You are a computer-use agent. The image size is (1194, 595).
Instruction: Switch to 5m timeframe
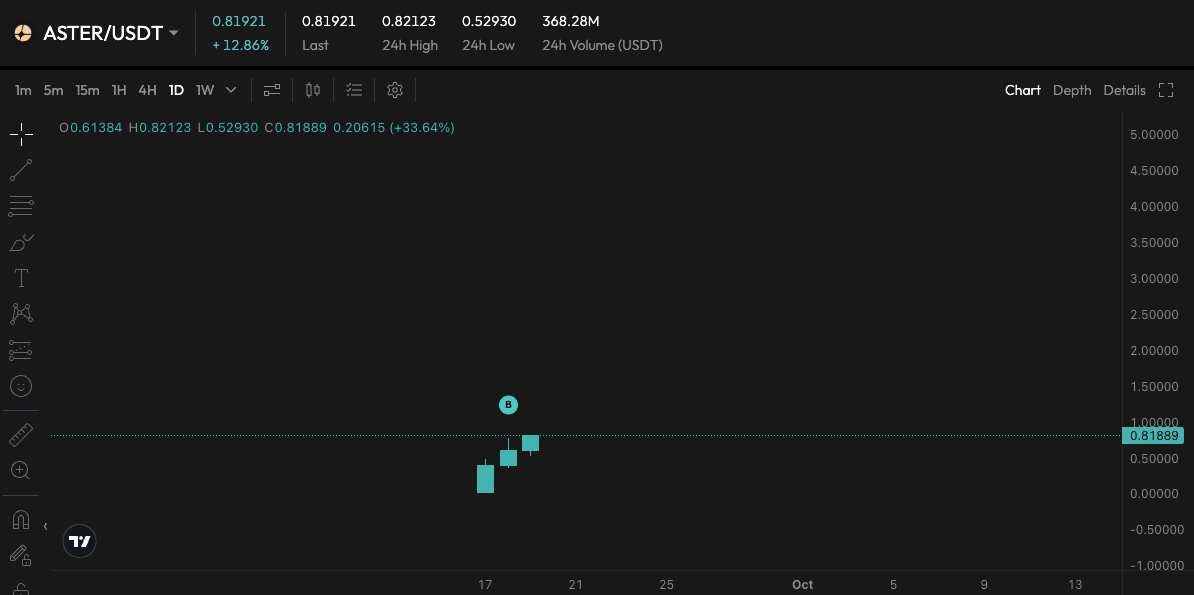pyautogui.click(x=53, y=90)
